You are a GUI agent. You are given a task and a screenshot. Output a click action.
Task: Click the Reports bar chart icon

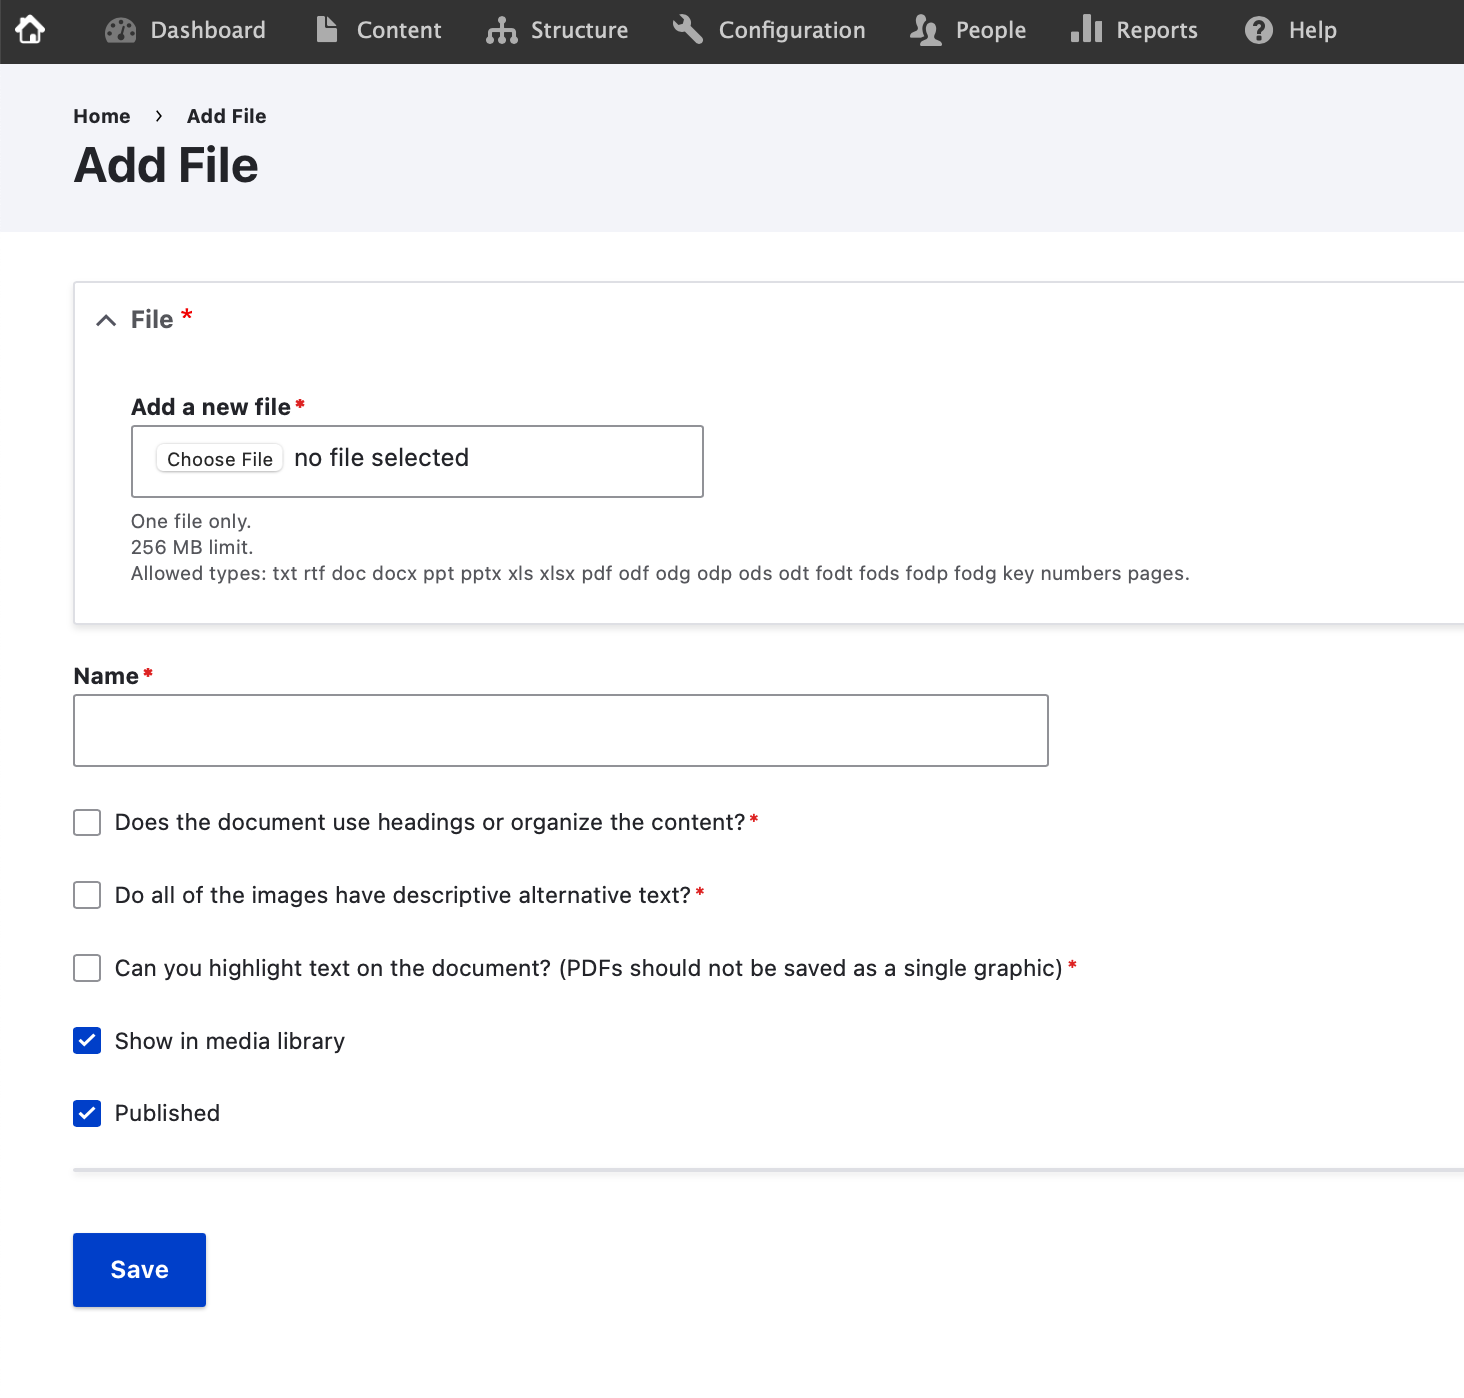point(1086,30)
